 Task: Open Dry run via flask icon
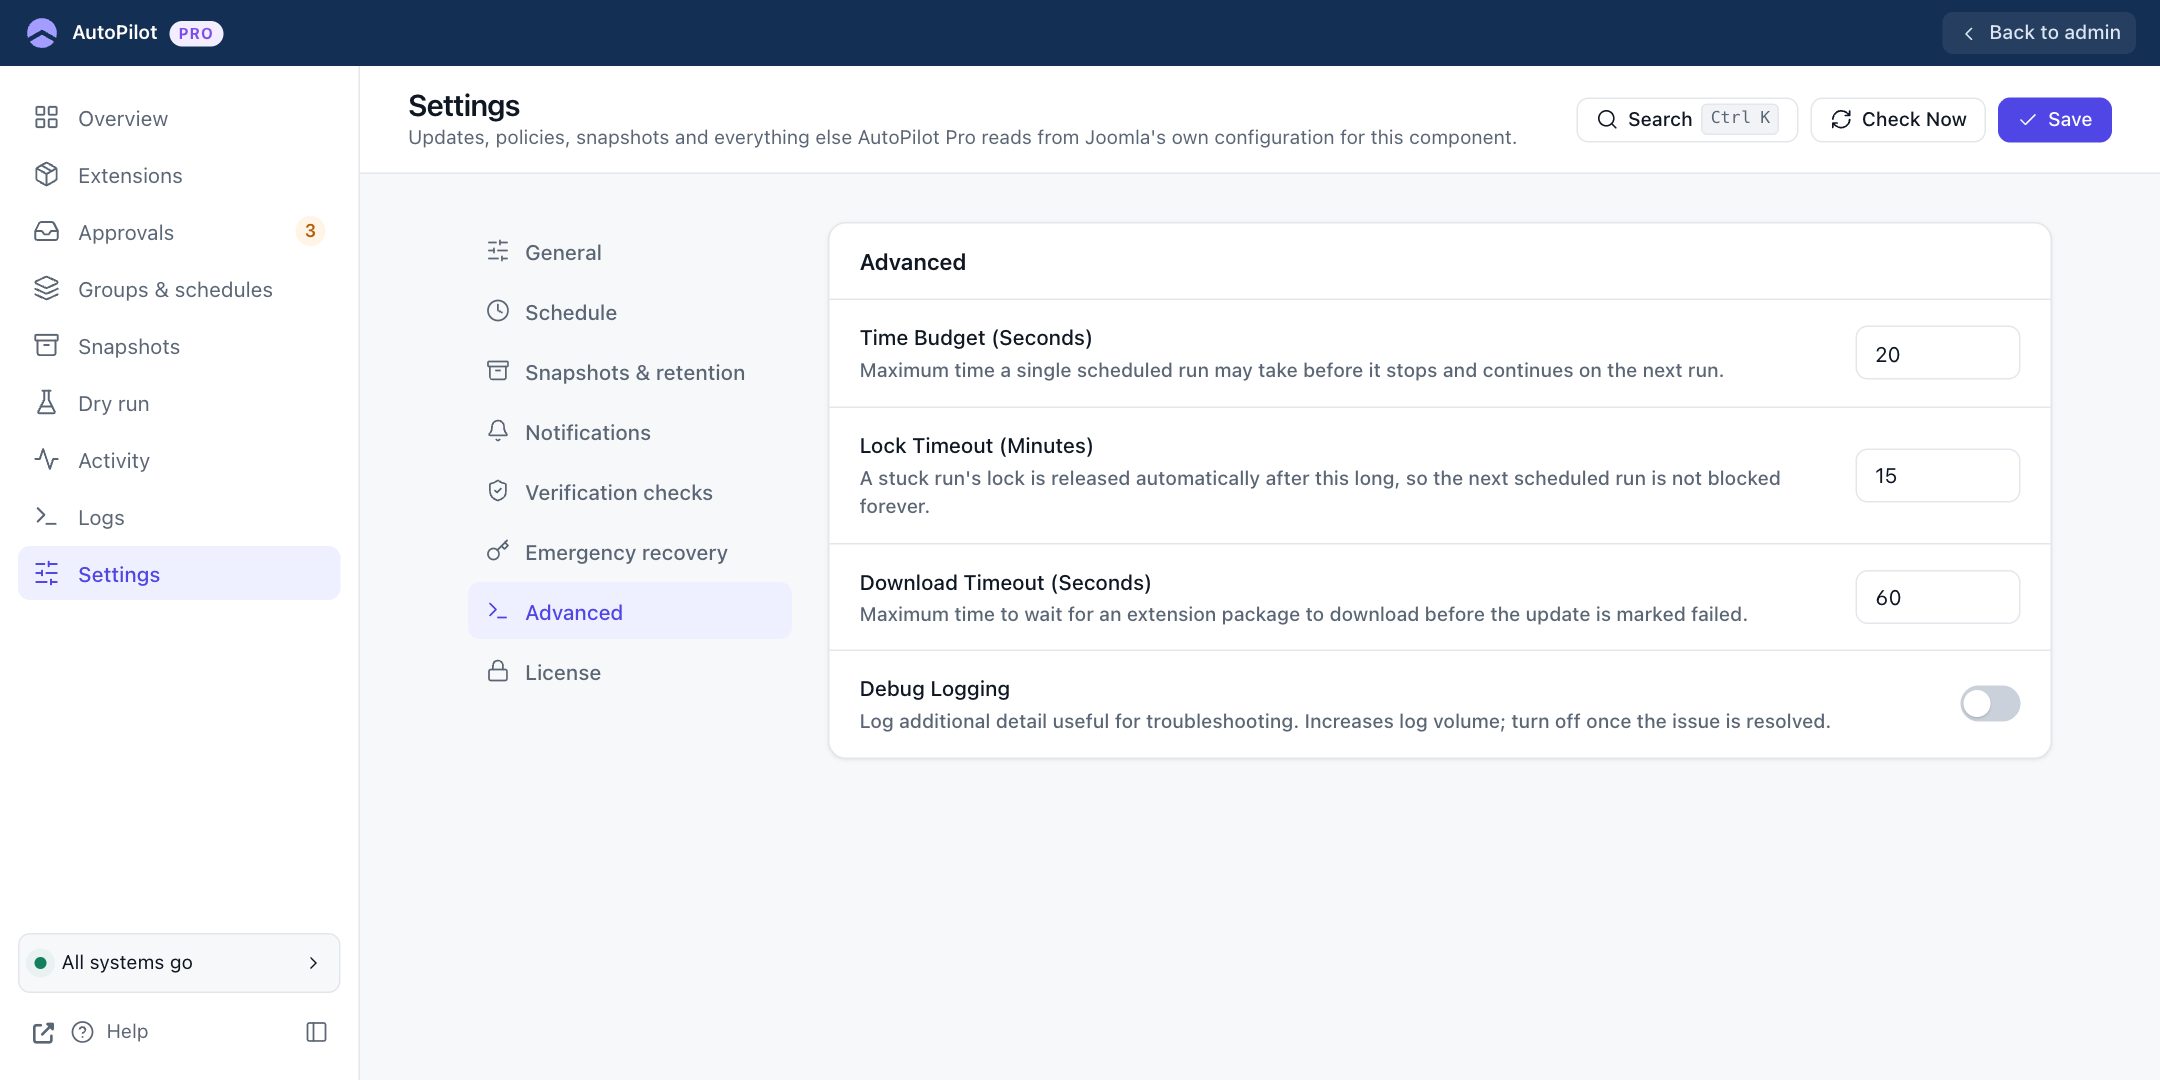tap(46, 403)
